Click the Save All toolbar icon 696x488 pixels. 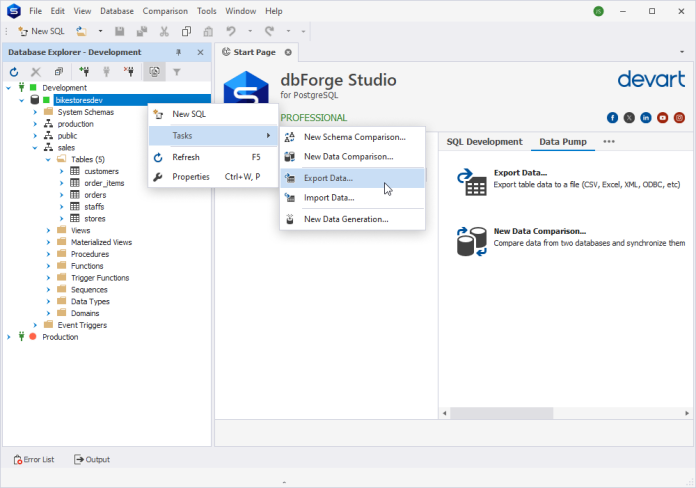(142, 31)
